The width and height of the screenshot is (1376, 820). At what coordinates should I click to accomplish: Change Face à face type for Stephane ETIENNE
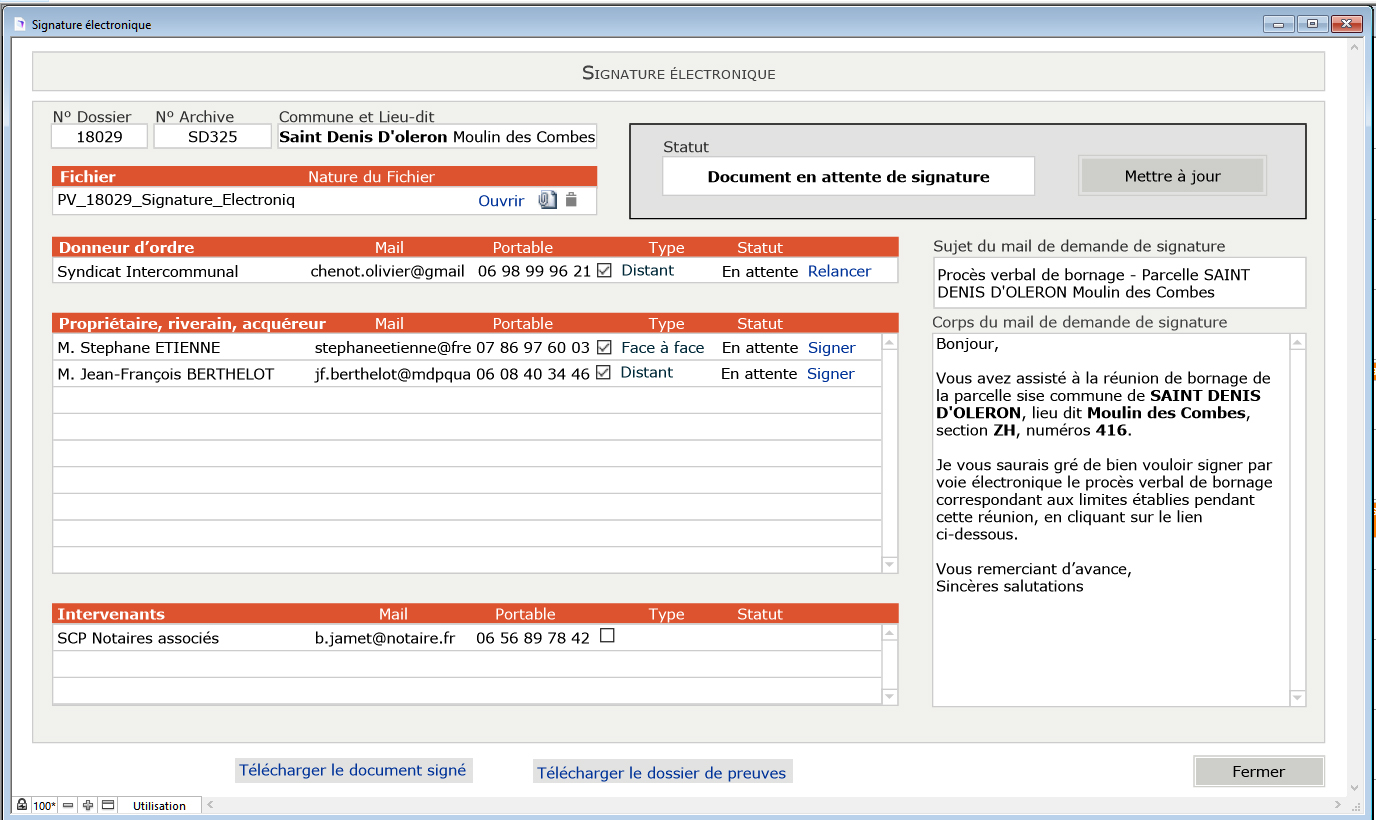pos(662,348)
